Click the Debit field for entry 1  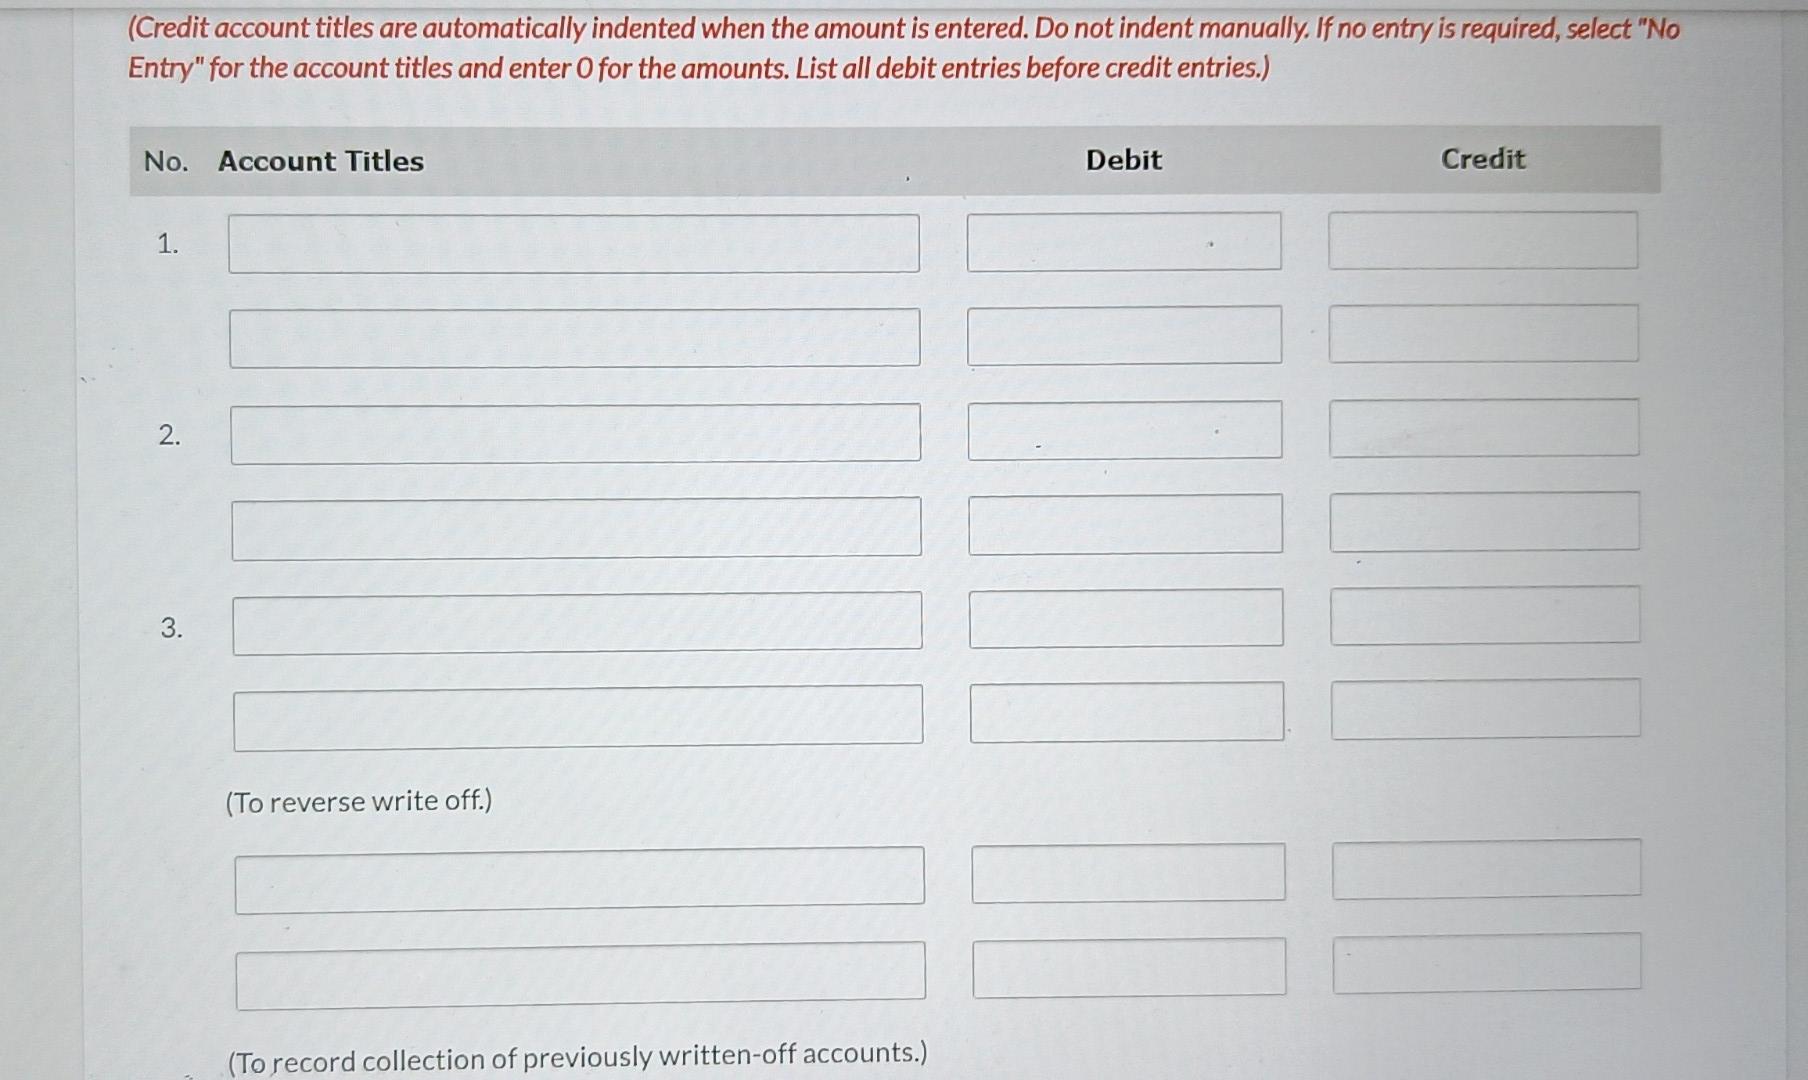tap(1125, 241)
